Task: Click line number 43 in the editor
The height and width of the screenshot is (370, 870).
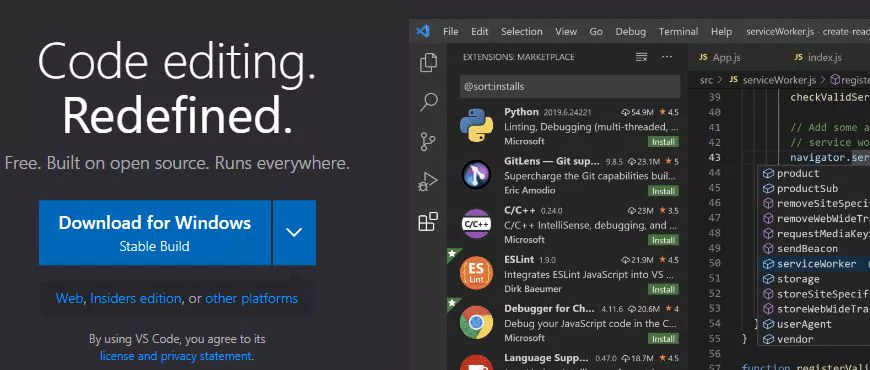Action: (715, 158)
